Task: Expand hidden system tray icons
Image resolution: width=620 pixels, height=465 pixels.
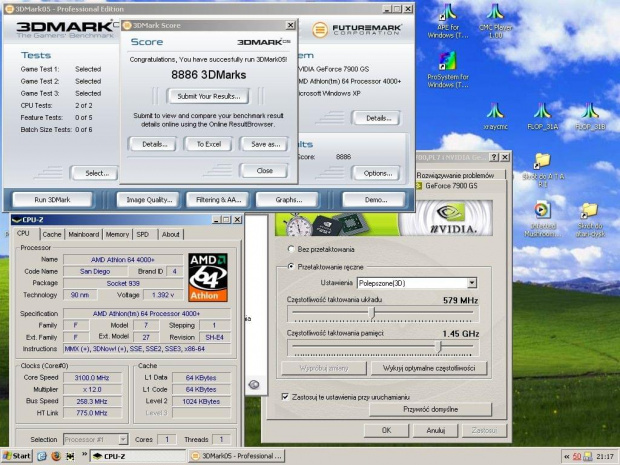Action: (566, 456)
